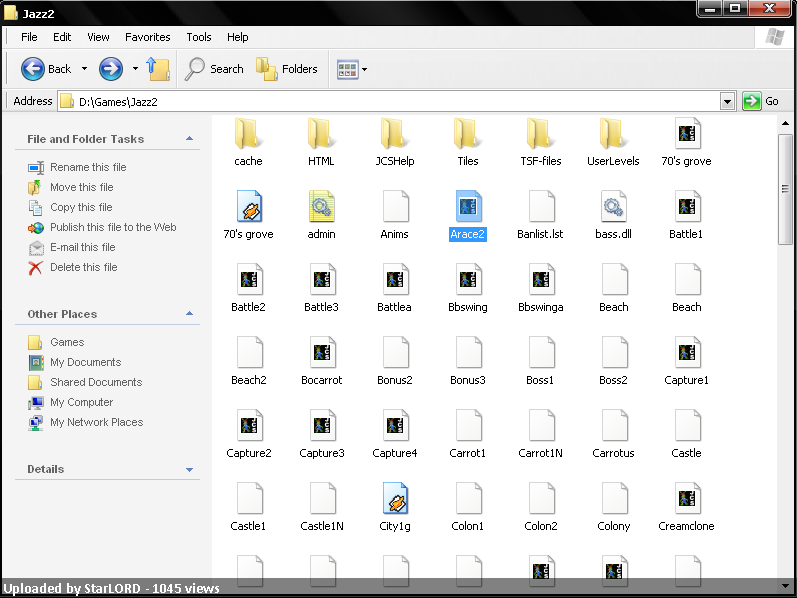The width and height of the screenshot is (797, 598).
Task: Collapse the Other Places panel
Action: point(189,313)
